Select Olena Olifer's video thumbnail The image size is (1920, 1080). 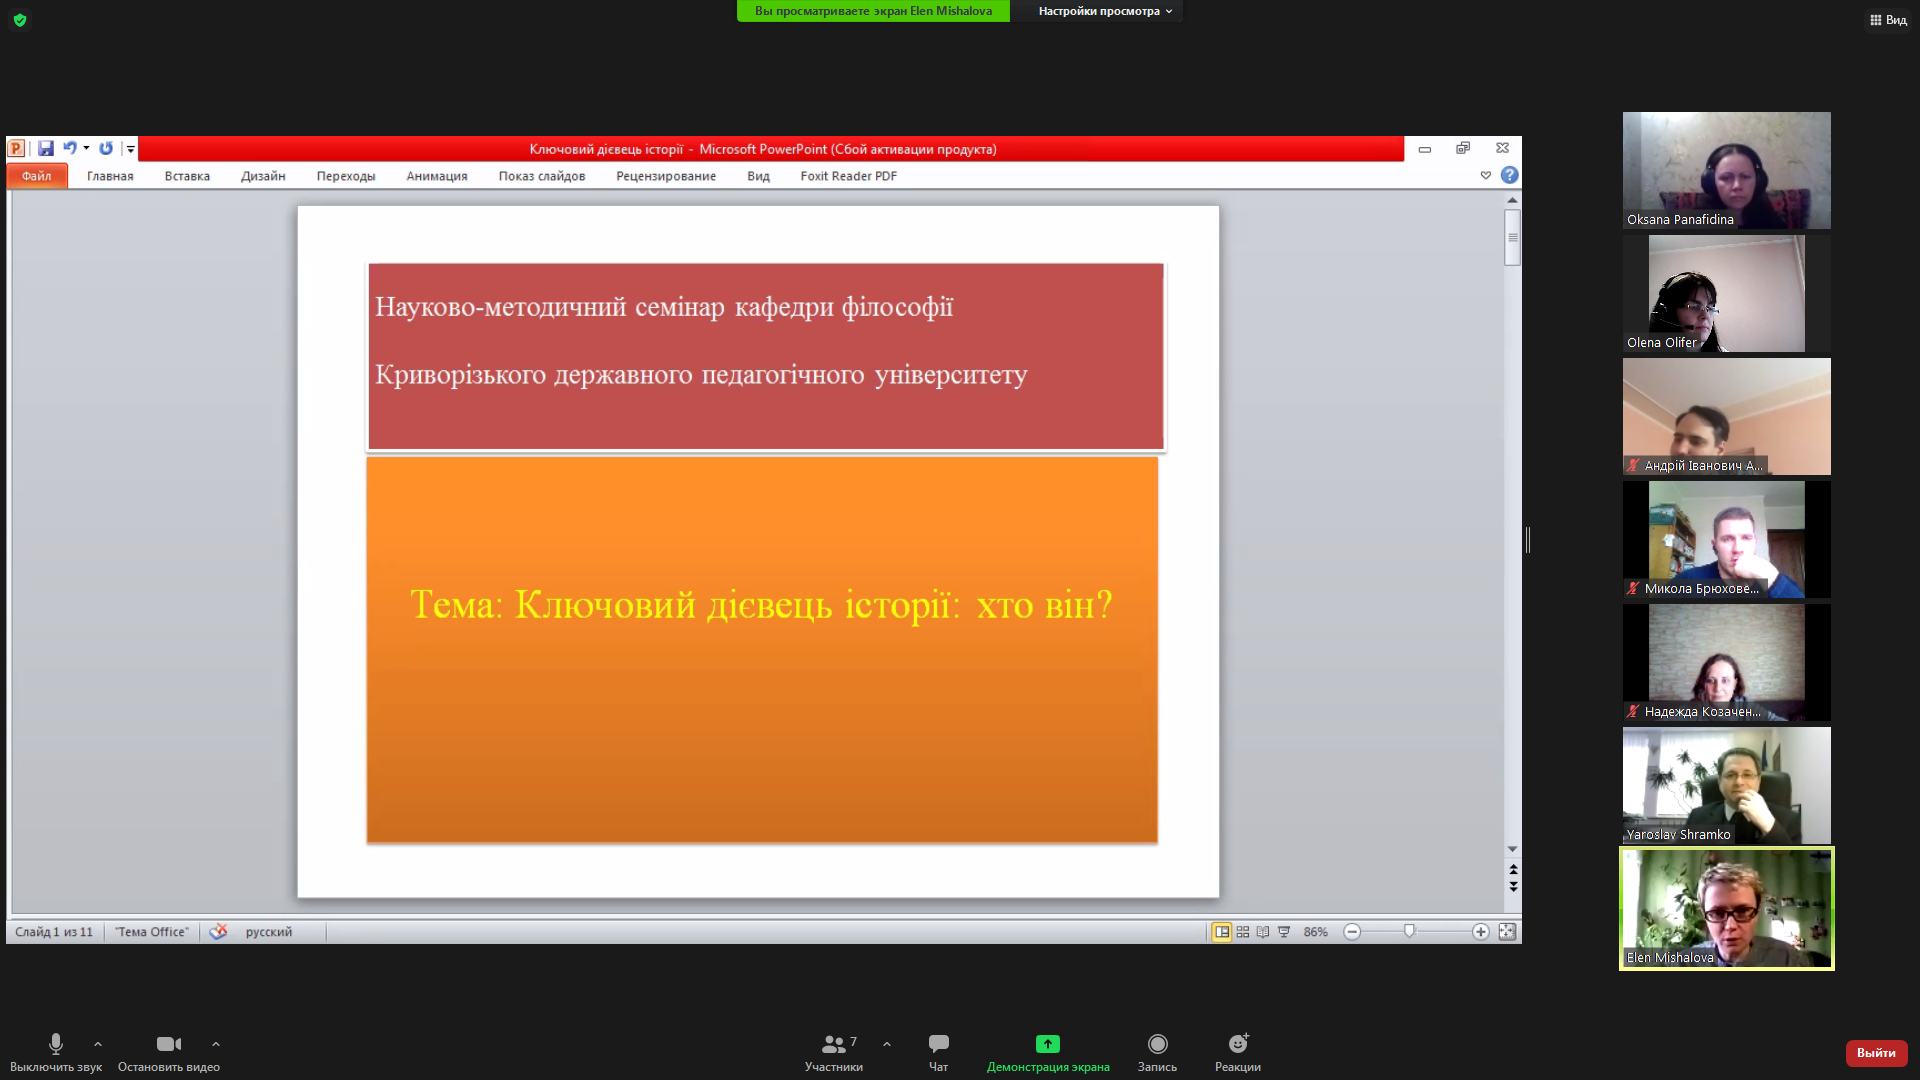[x=1726, y=294]
